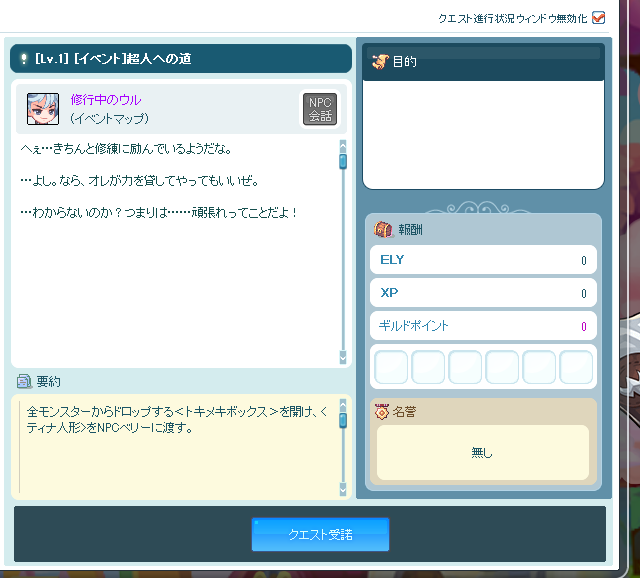Click the second reward item slot
This screenshot has width=640, height=578.
pos(428,367)
